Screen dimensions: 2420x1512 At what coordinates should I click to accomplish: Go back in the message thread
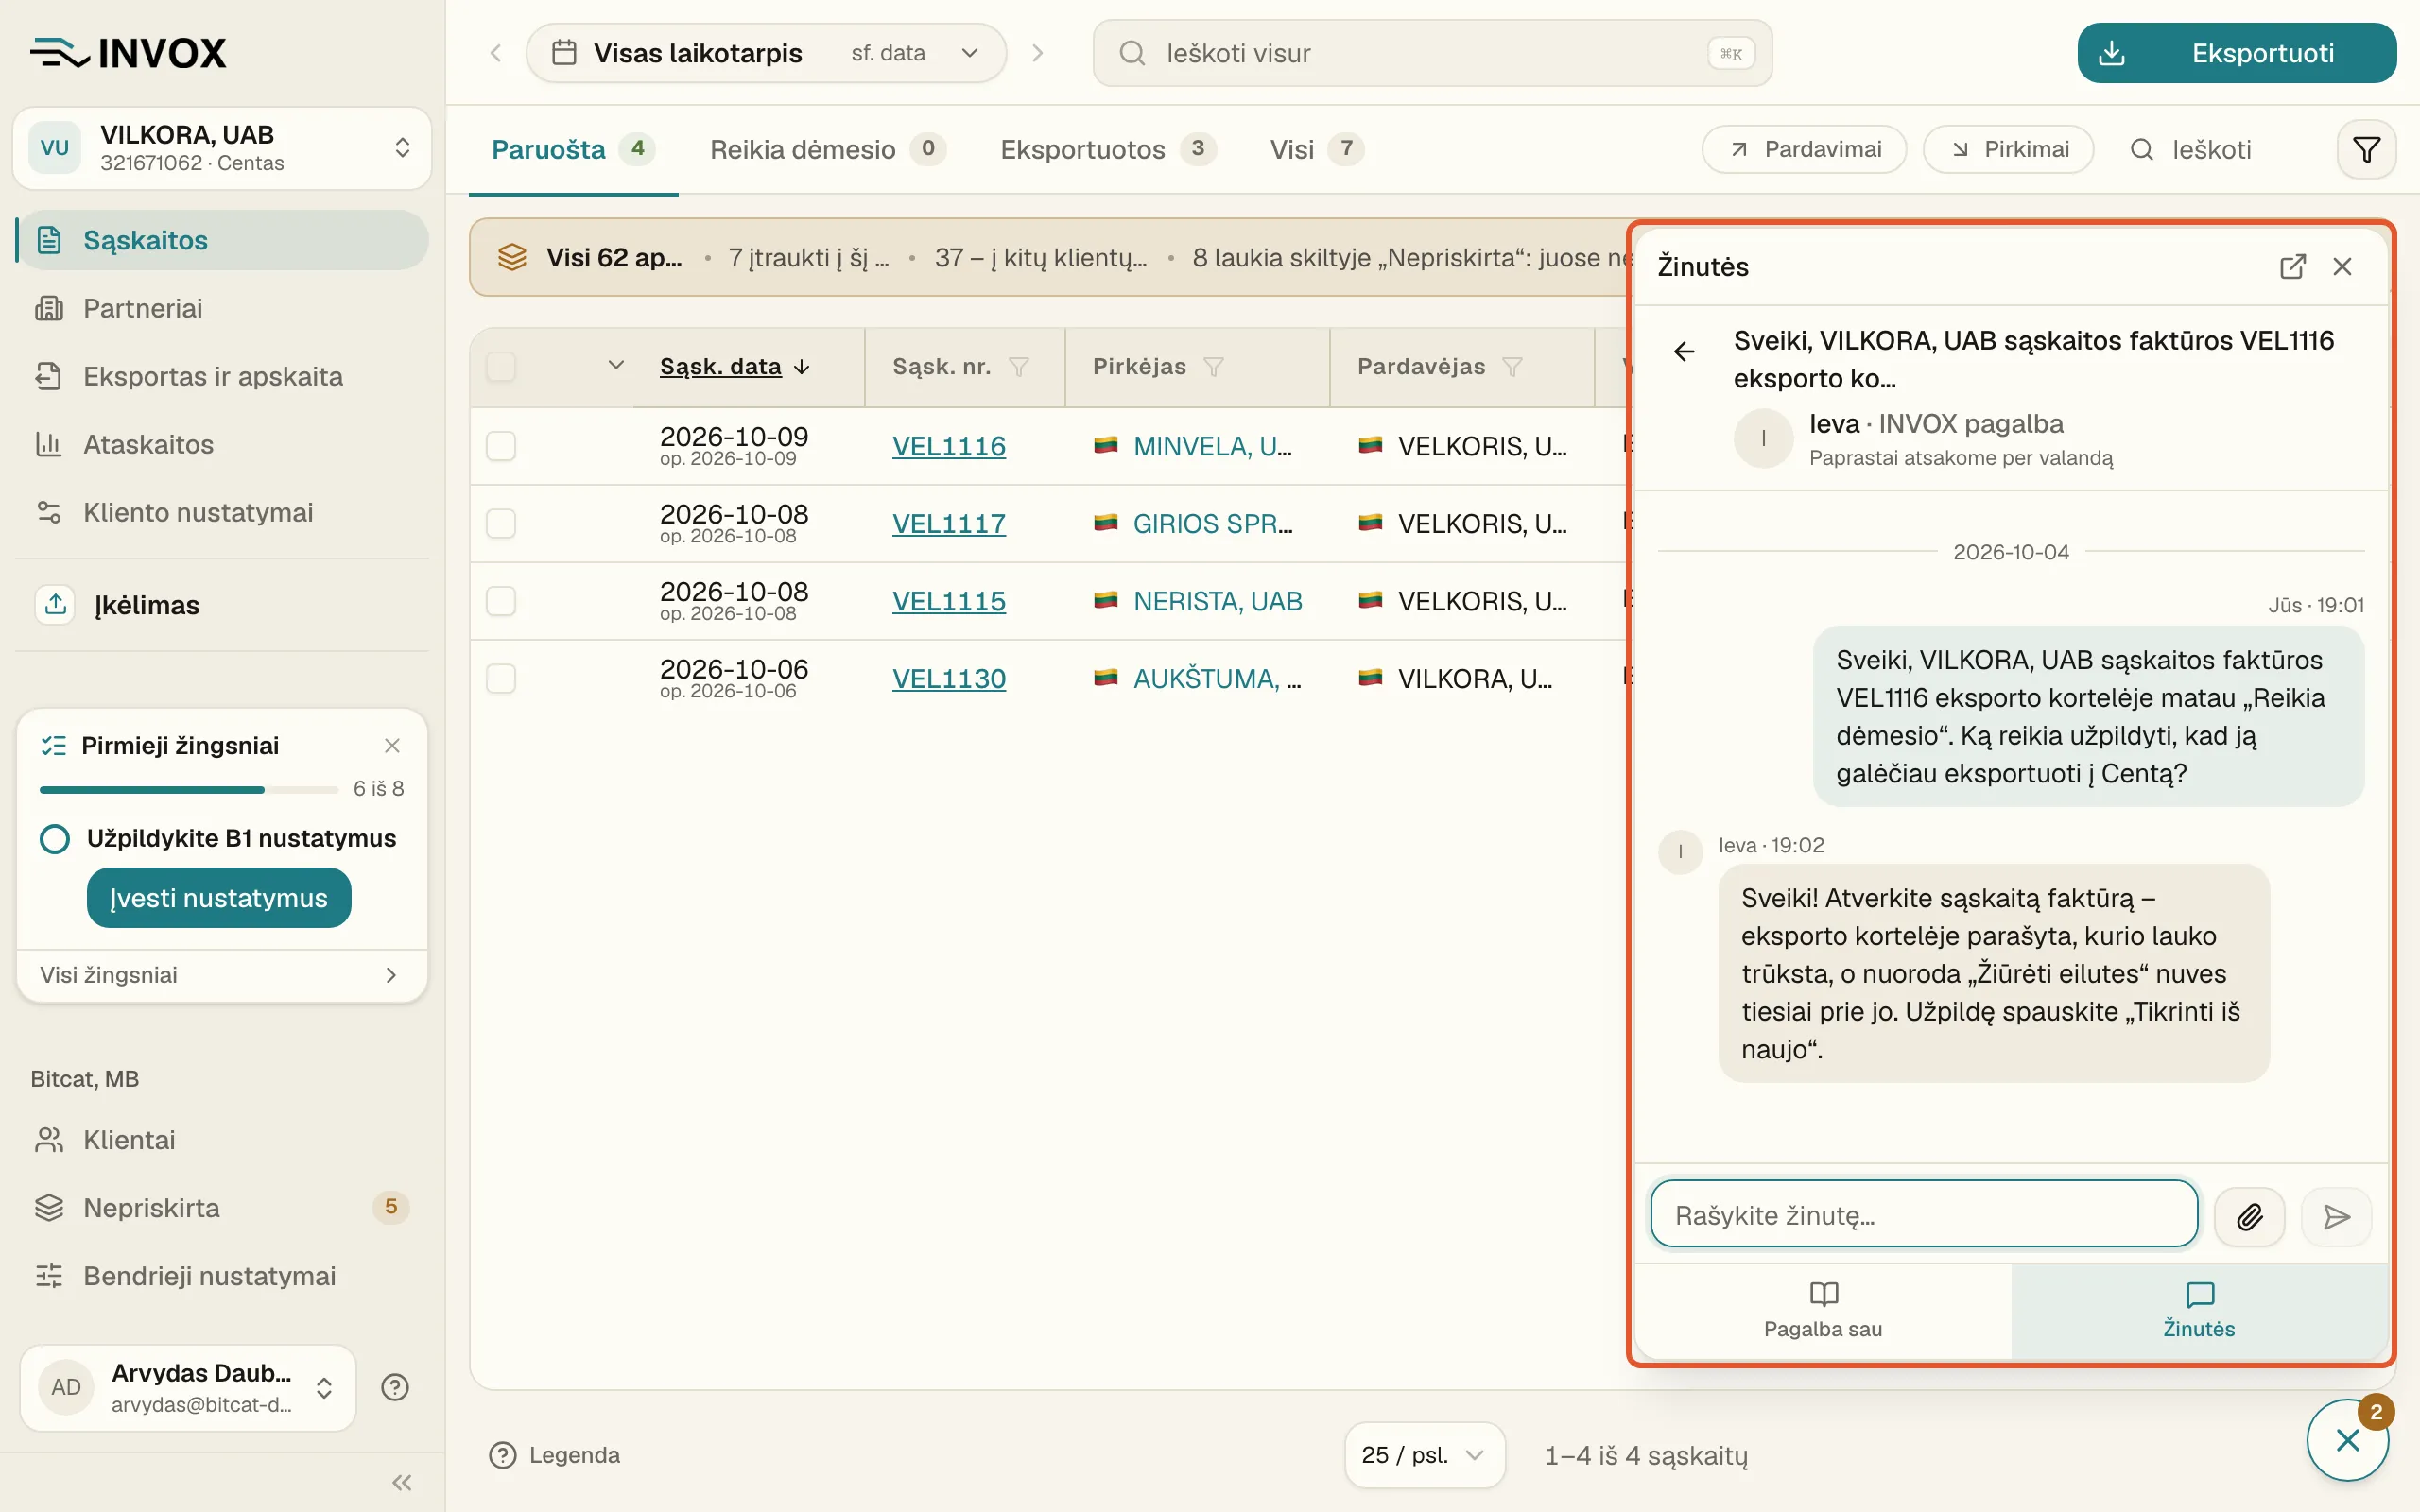click(1684, 351)
